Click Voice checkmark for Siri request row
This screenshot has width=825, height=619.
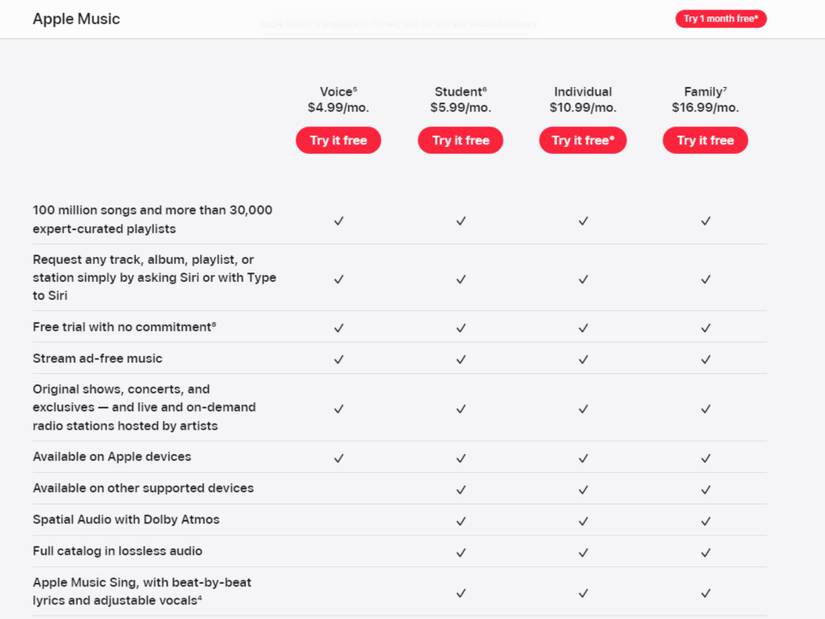click(x=339, y=279)
